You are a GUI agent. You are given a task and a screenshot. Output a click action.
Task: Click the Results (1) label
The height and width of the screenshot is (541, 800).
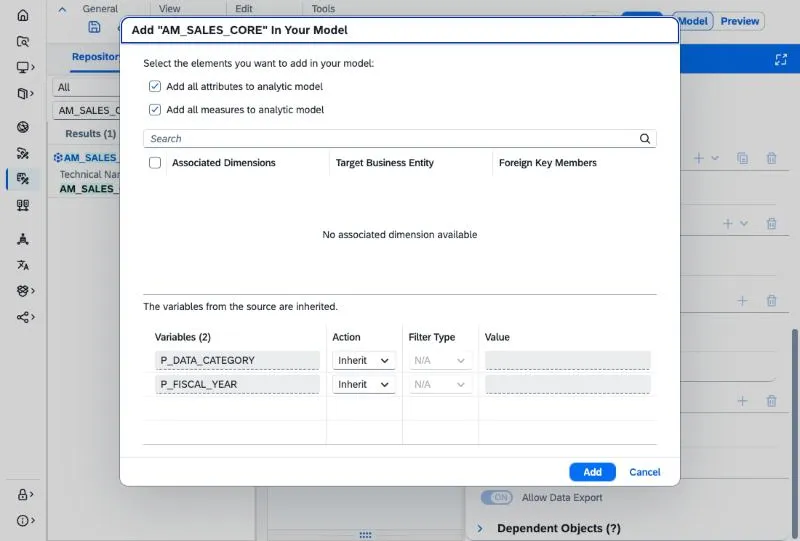[91, 134]
